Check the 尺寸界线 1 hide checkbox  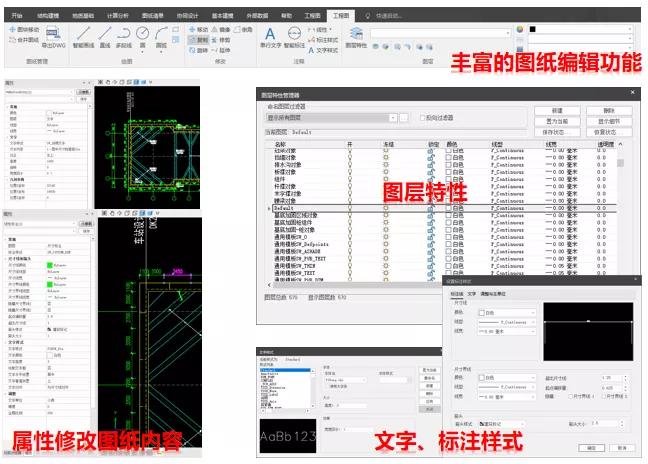pos(570,396)
